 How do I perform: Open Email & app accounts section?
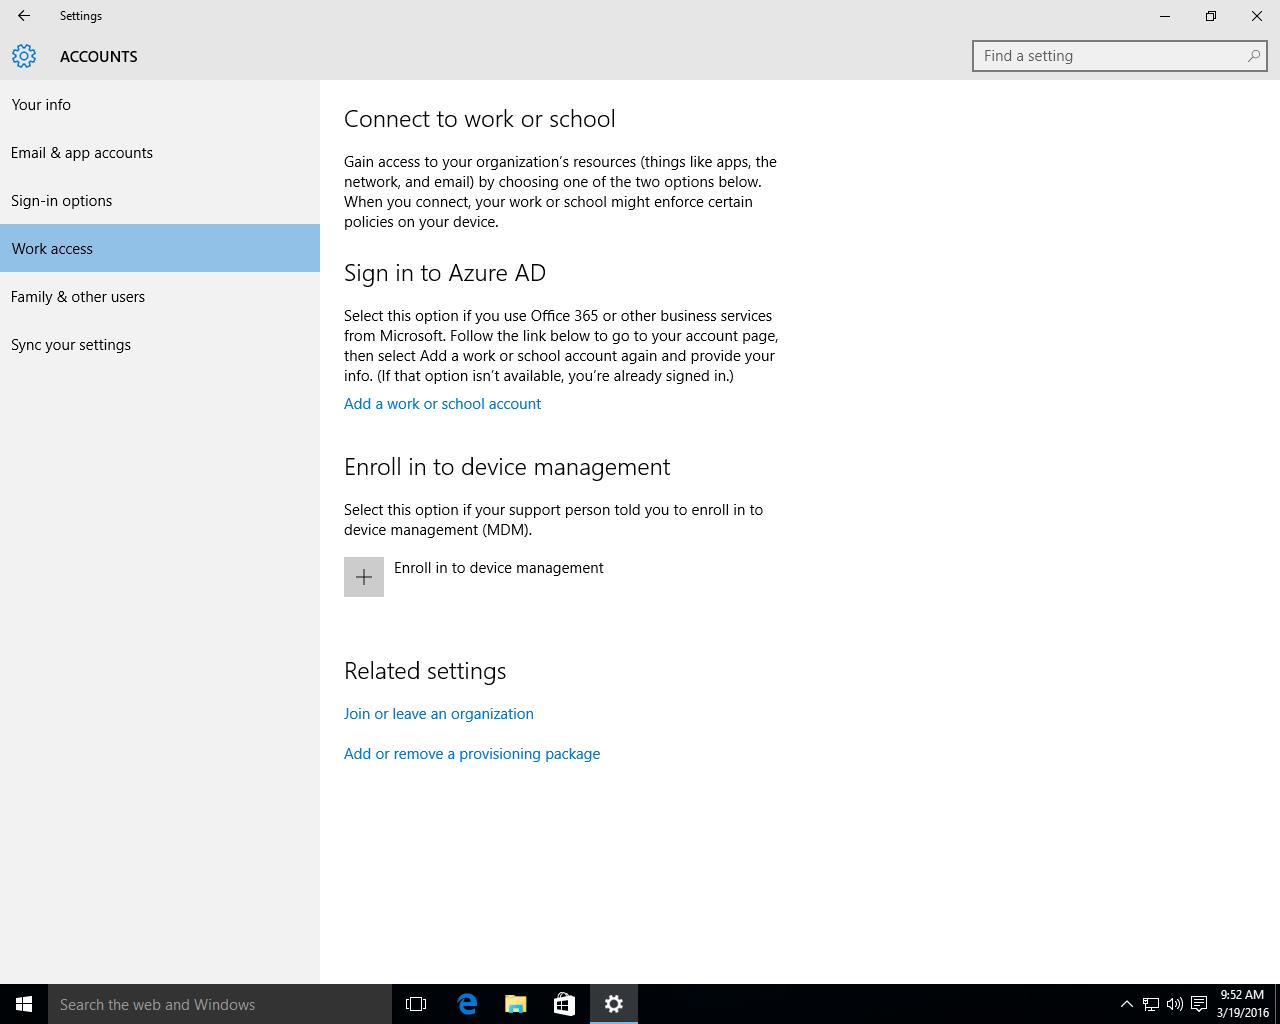pyautogui.click(x=160, y=152)
